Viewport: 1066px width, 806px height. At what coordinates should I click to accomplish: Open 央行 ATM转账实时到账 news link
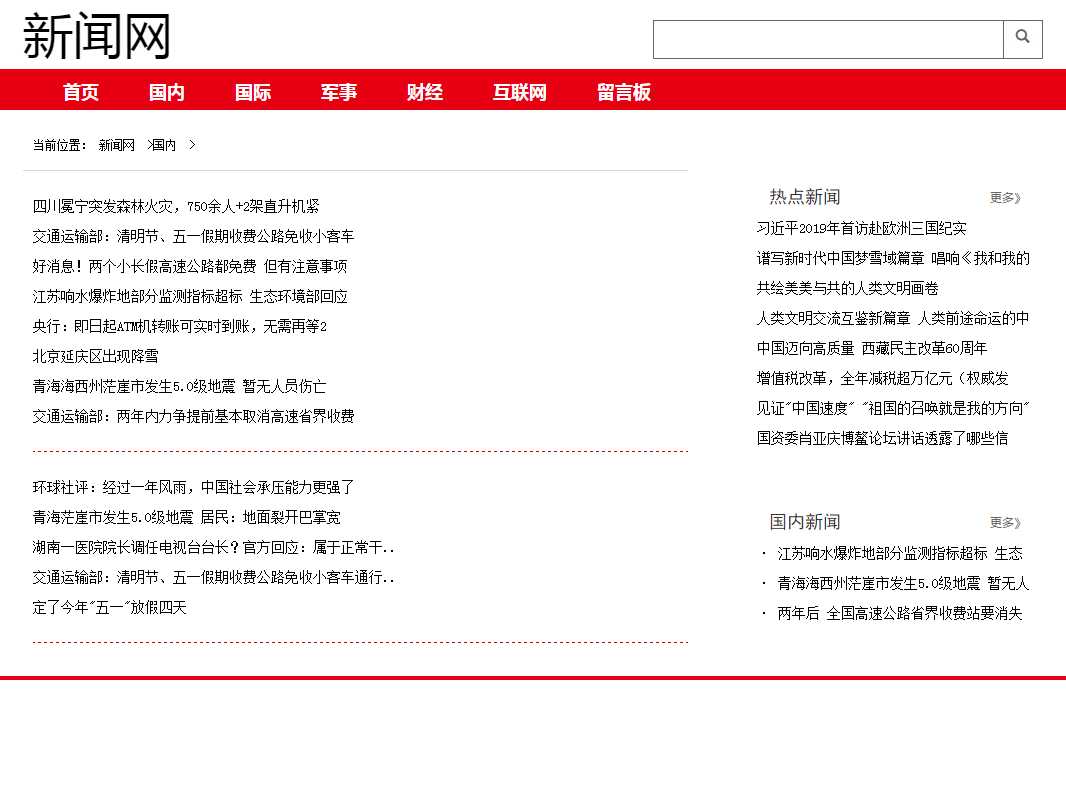(180, 326)
